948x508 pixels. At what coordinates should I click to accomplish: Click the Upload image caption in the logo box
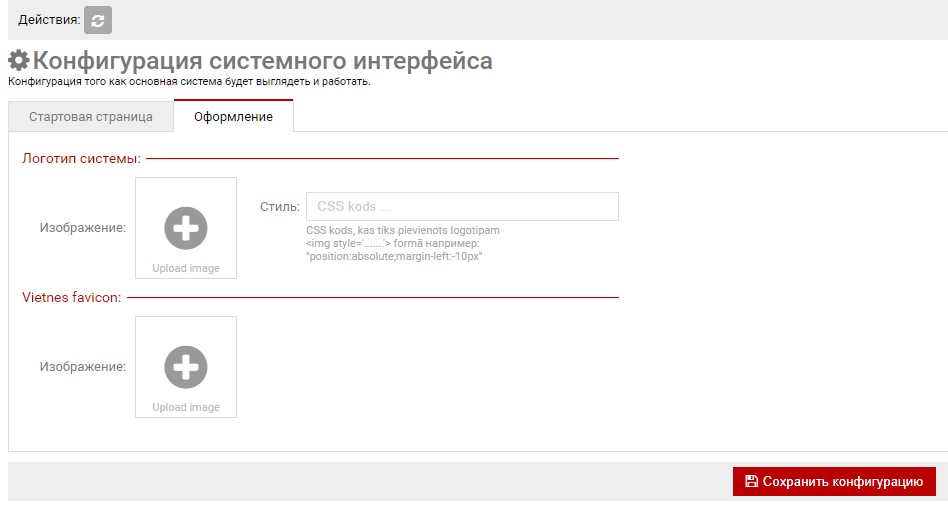pyautogui.click(x=186, y=268)
